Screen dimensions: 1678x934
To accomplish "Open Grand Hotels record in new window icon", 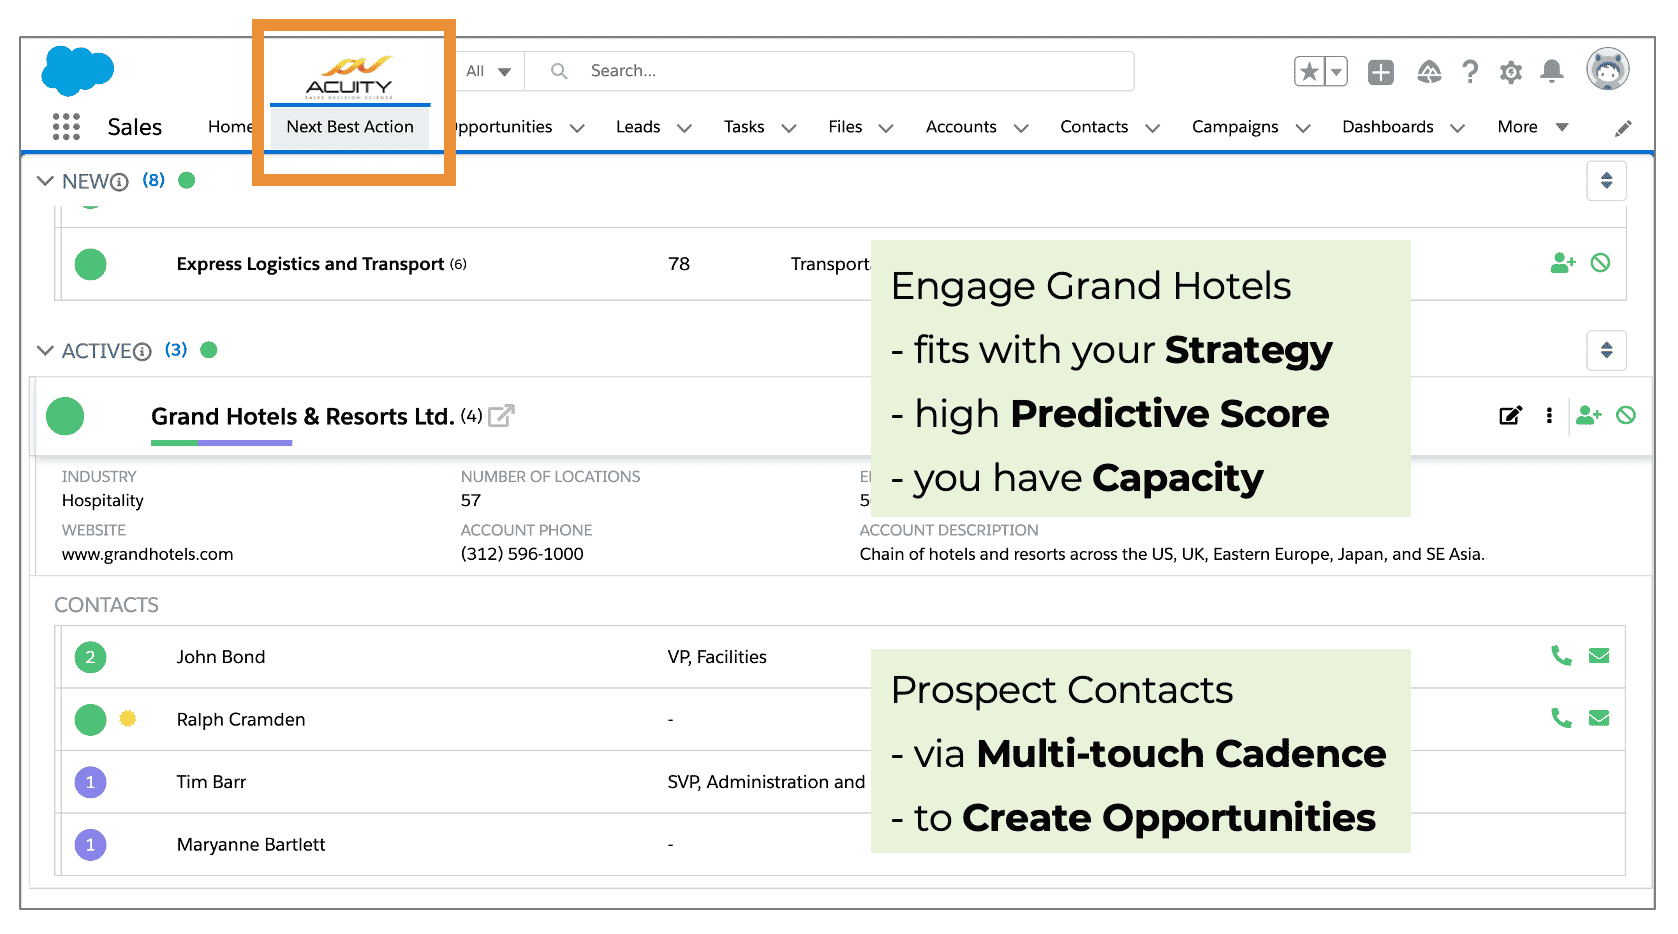I will 501,415.
